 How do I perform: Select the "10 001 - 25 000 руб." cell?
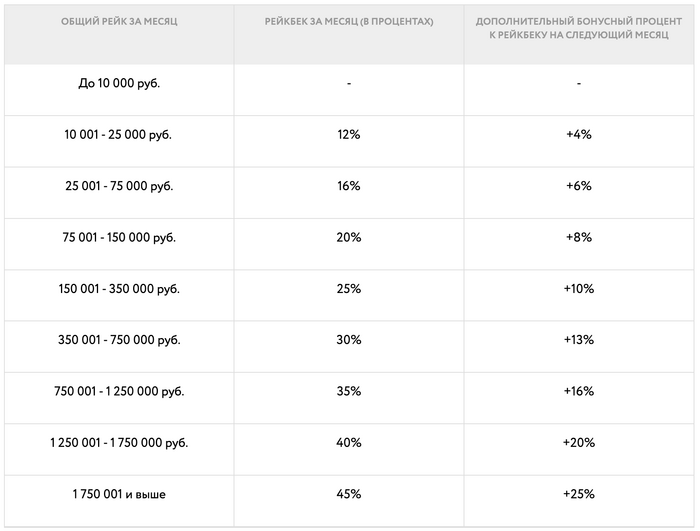point(118,135)
